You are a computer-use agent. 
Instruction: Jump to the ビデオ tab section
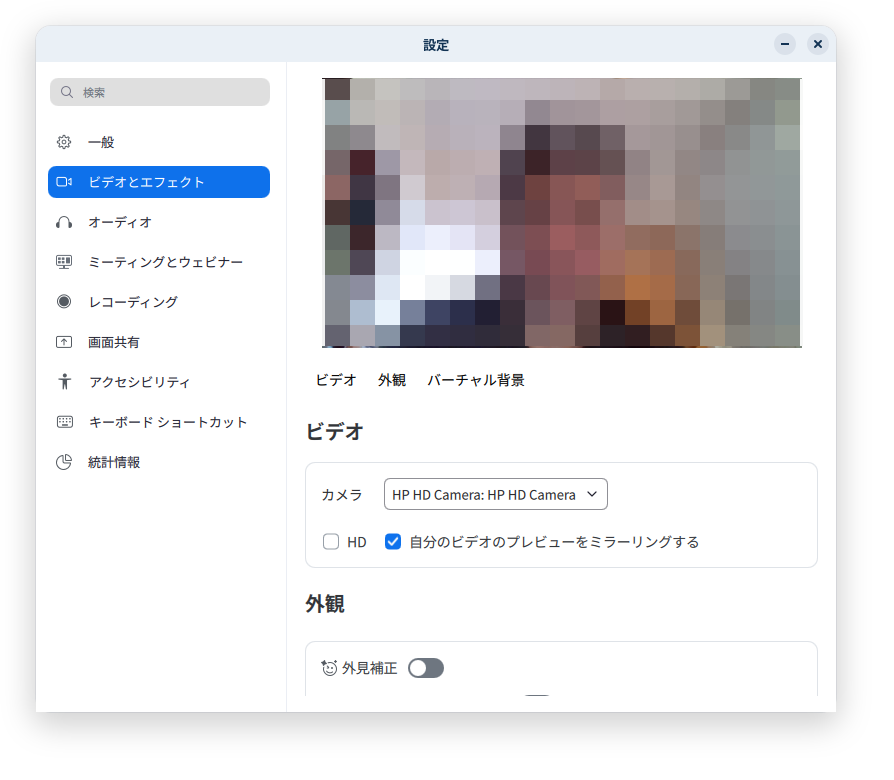pyautogui.click(x=336, y=380)
